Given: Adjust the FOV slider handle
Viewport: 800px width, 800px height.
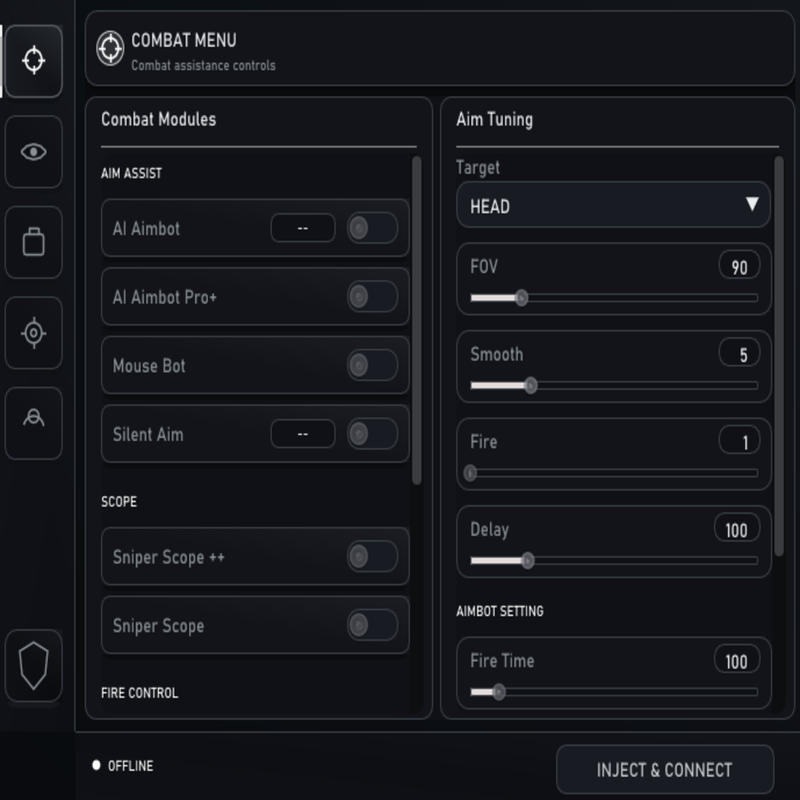Looking at the screenshot, I should point(521,297).
